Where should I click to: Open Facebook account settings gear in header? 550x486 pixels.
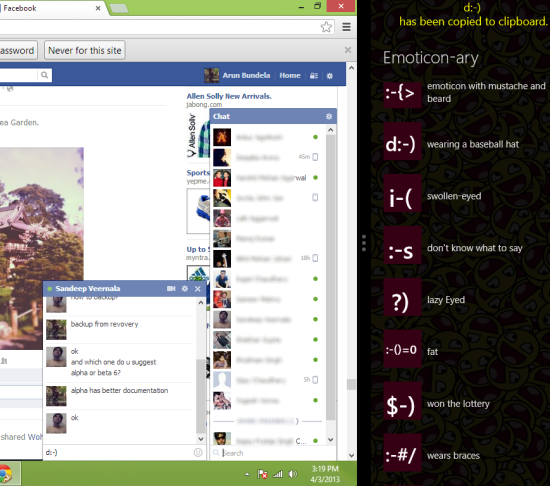[x=330, y=76]
